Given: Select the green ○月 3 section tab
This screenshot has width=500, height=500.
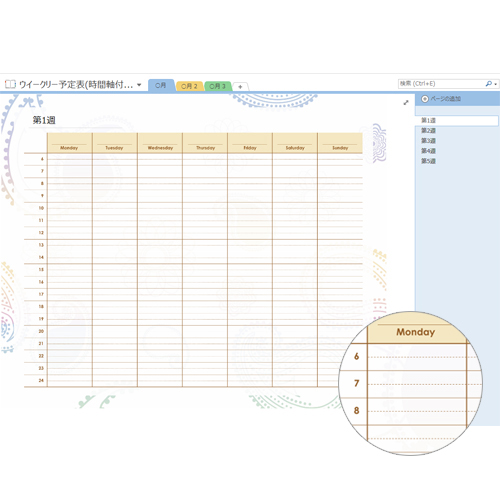Looking at the screenshot, I should (x=217, y=86).
